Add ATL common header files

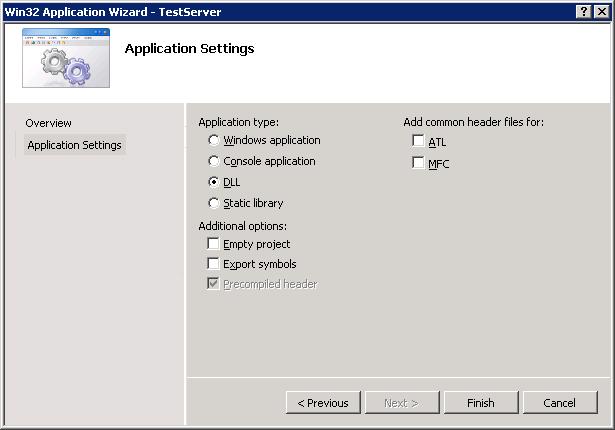pyautogui.click(x=419, y=142)
